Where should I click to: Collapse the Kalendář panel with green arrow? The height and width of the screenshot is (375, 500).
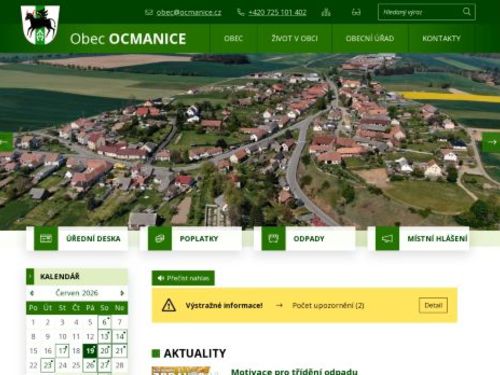click(x=30, y=276)
